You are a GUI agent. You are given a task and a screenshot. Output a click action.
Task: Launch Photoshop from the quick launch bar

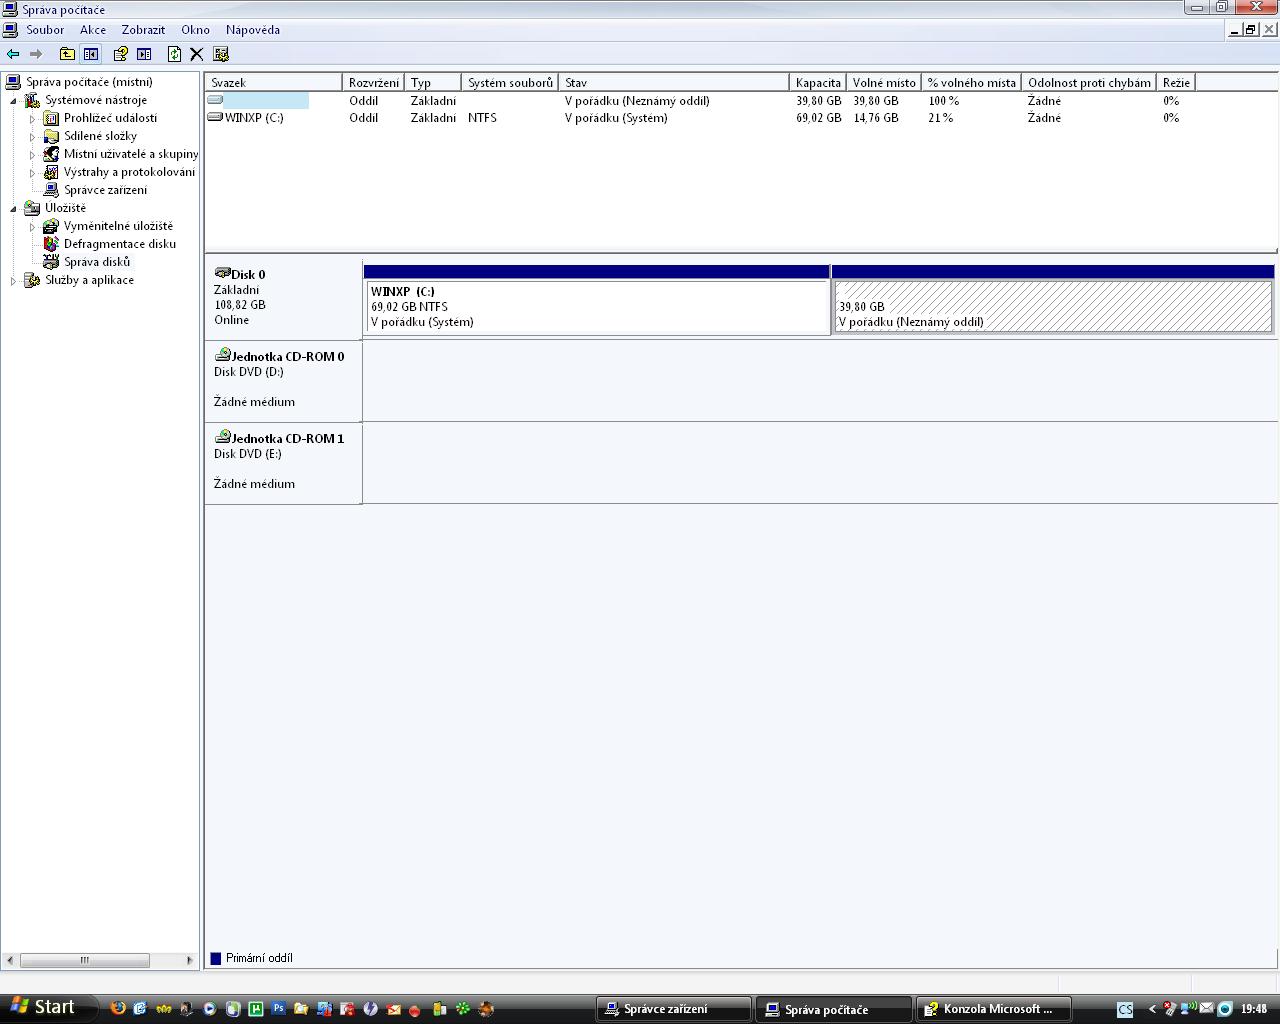(x=278, y=1008)
